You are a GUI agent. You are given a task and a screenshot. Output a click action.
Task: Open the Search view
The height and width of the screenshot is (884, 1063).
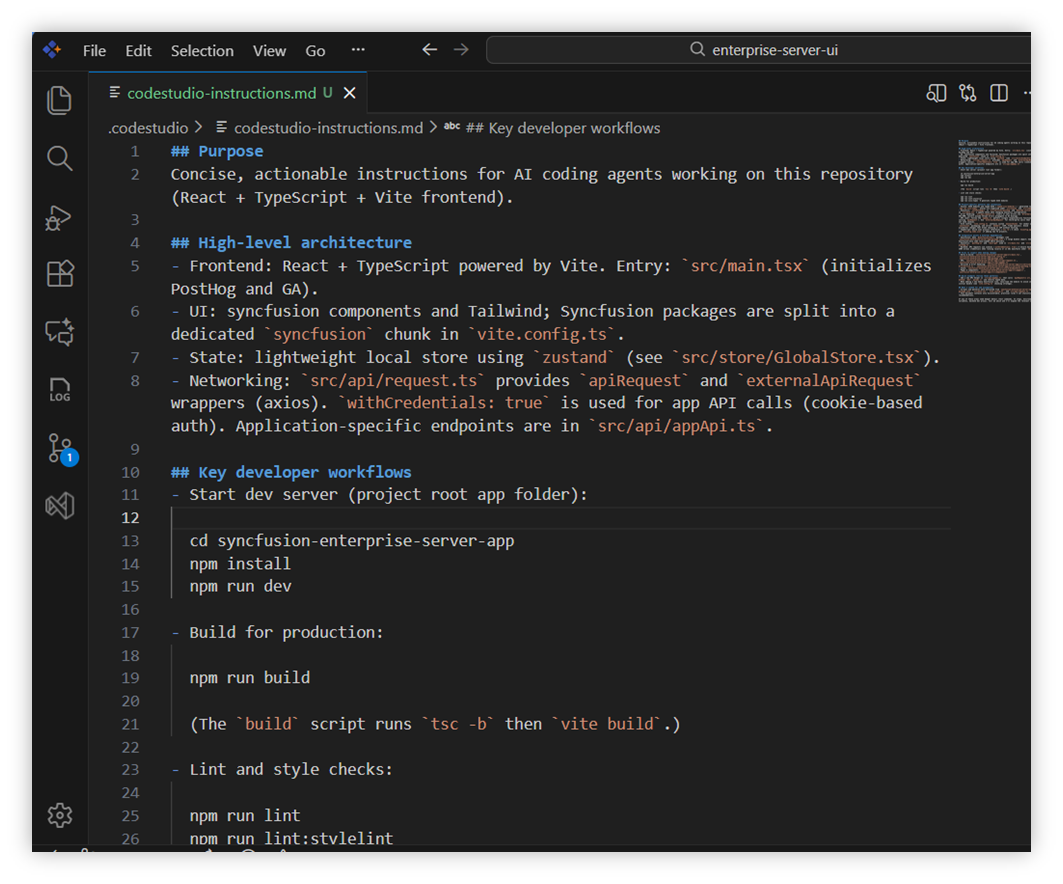[59, 158]
